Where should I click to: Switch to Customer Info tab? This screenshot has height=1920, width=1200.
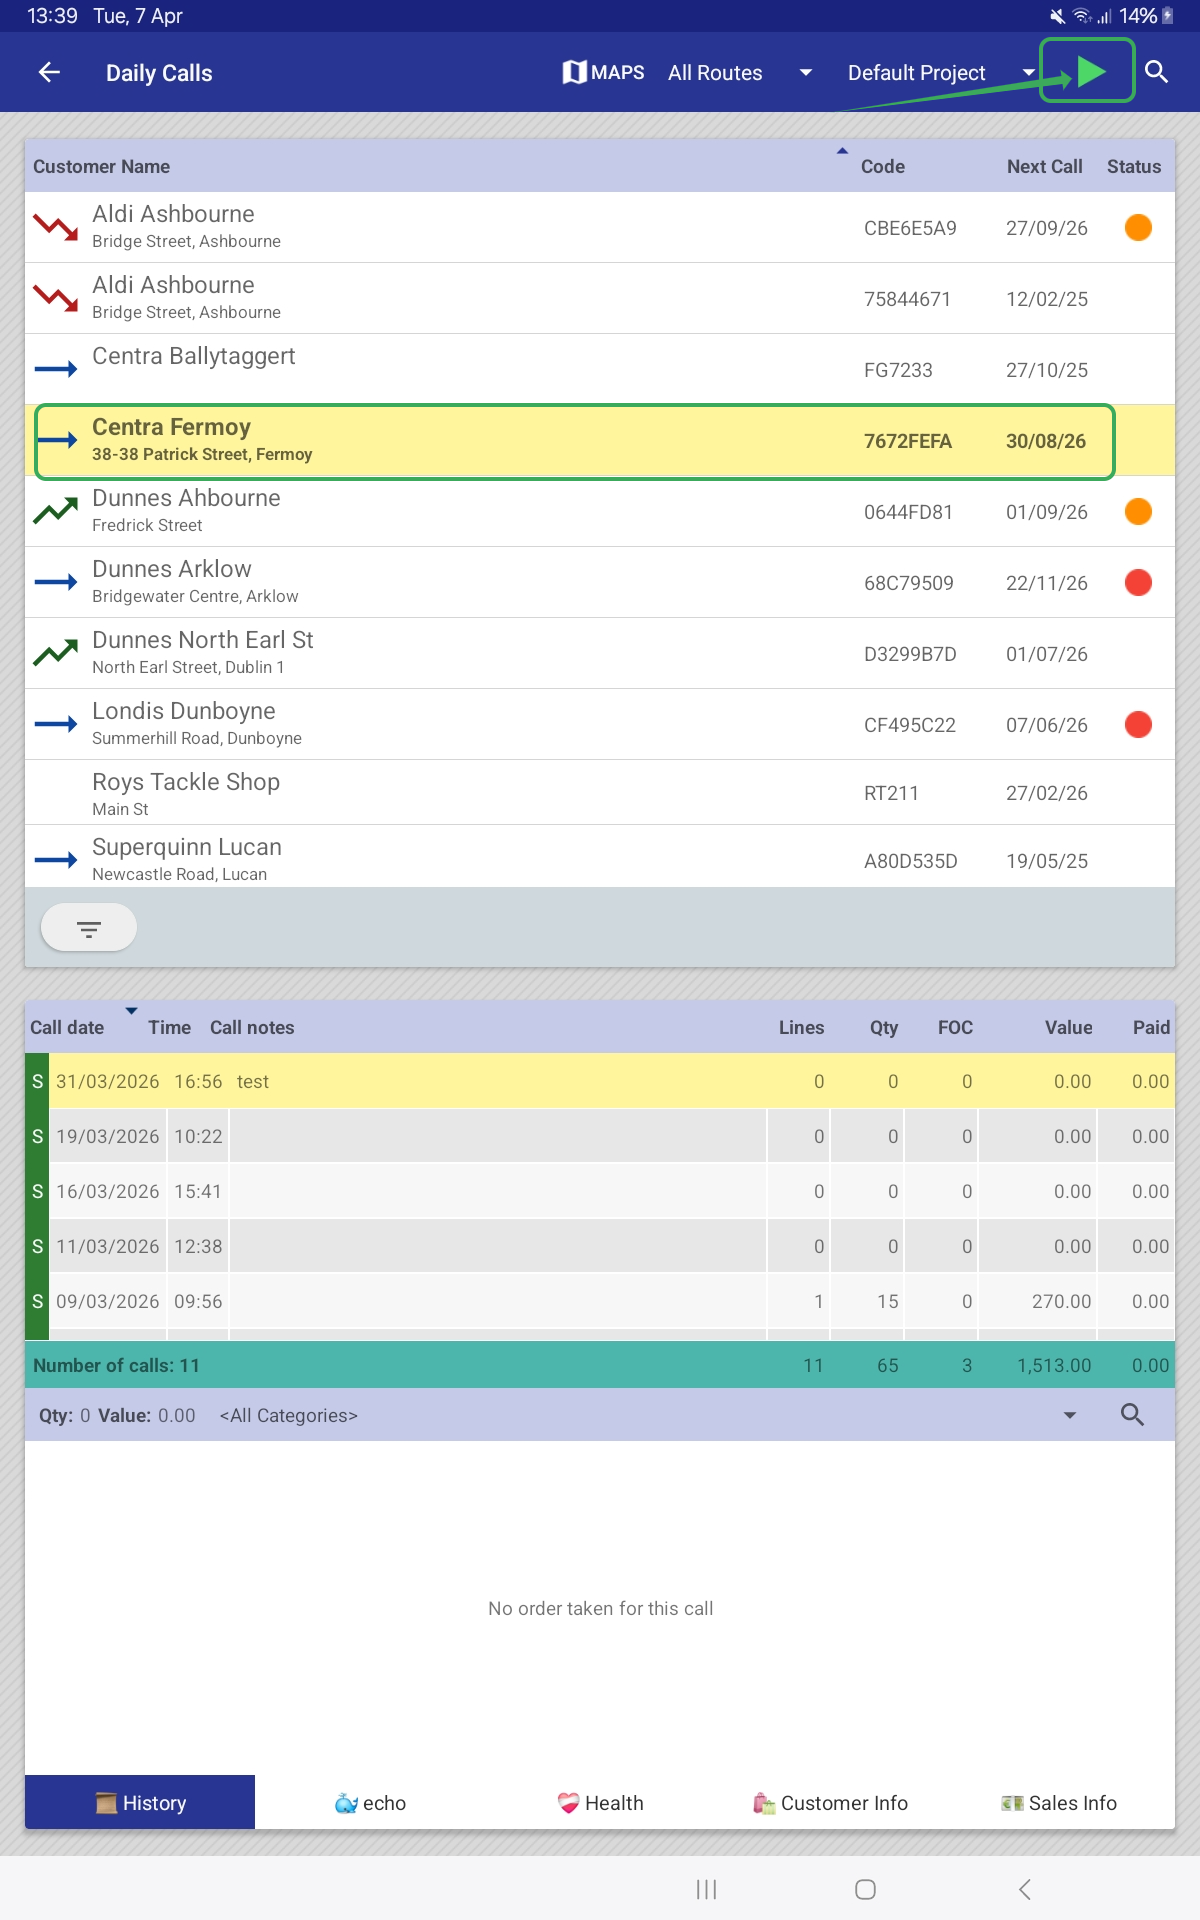pos(830,1802)
